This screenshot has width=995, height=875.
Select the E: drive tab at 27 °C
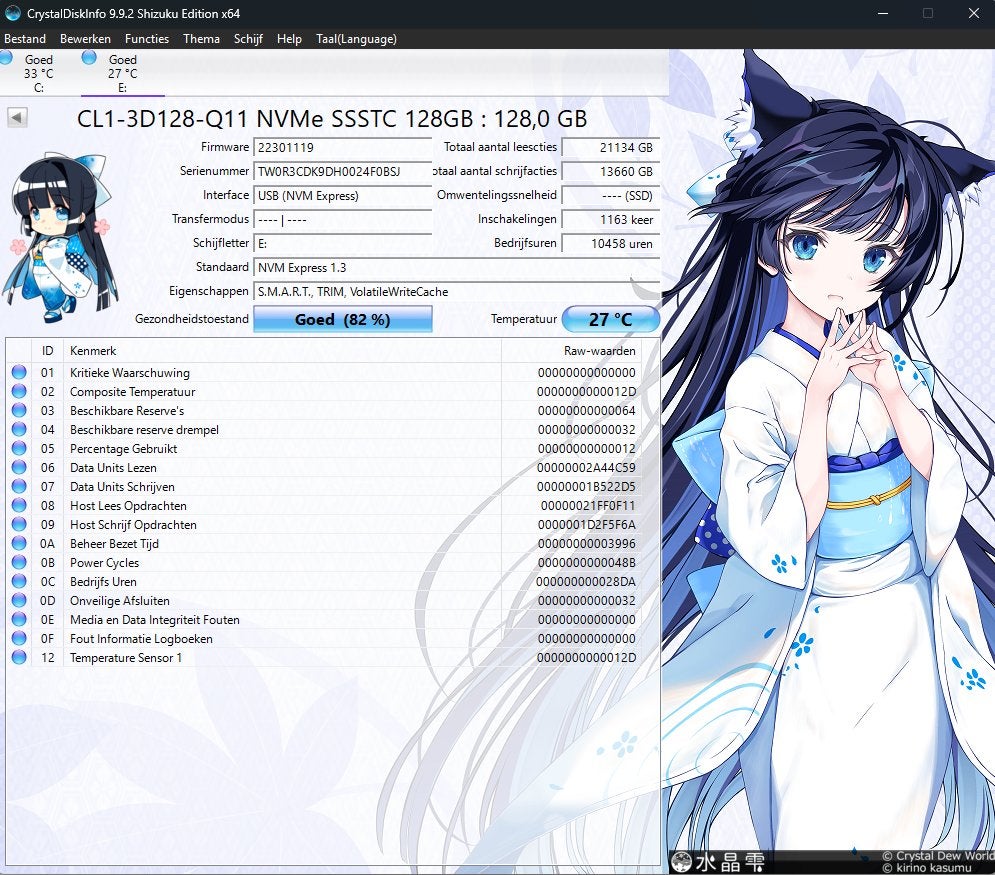(x=122, y=73)
